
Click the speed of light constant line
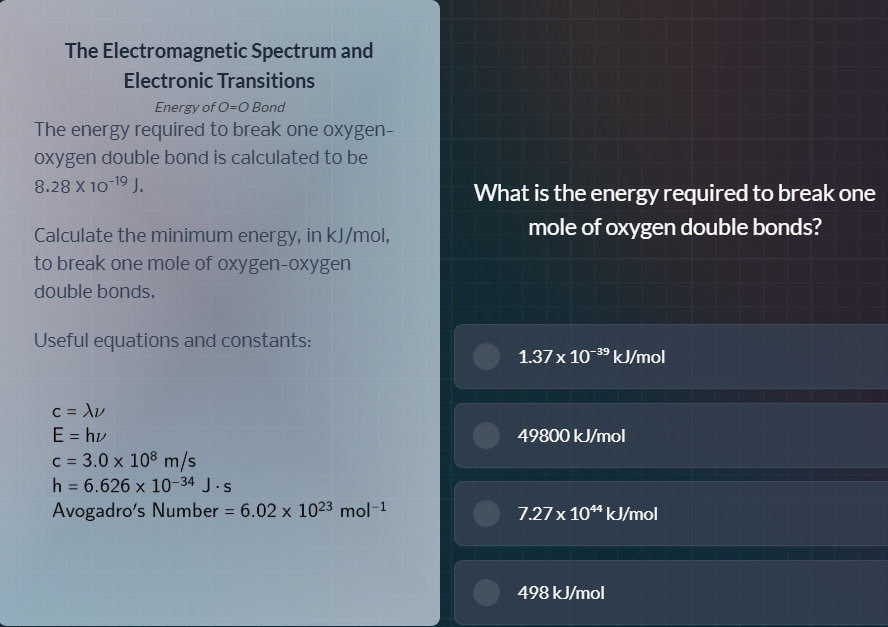coord(124,460)
